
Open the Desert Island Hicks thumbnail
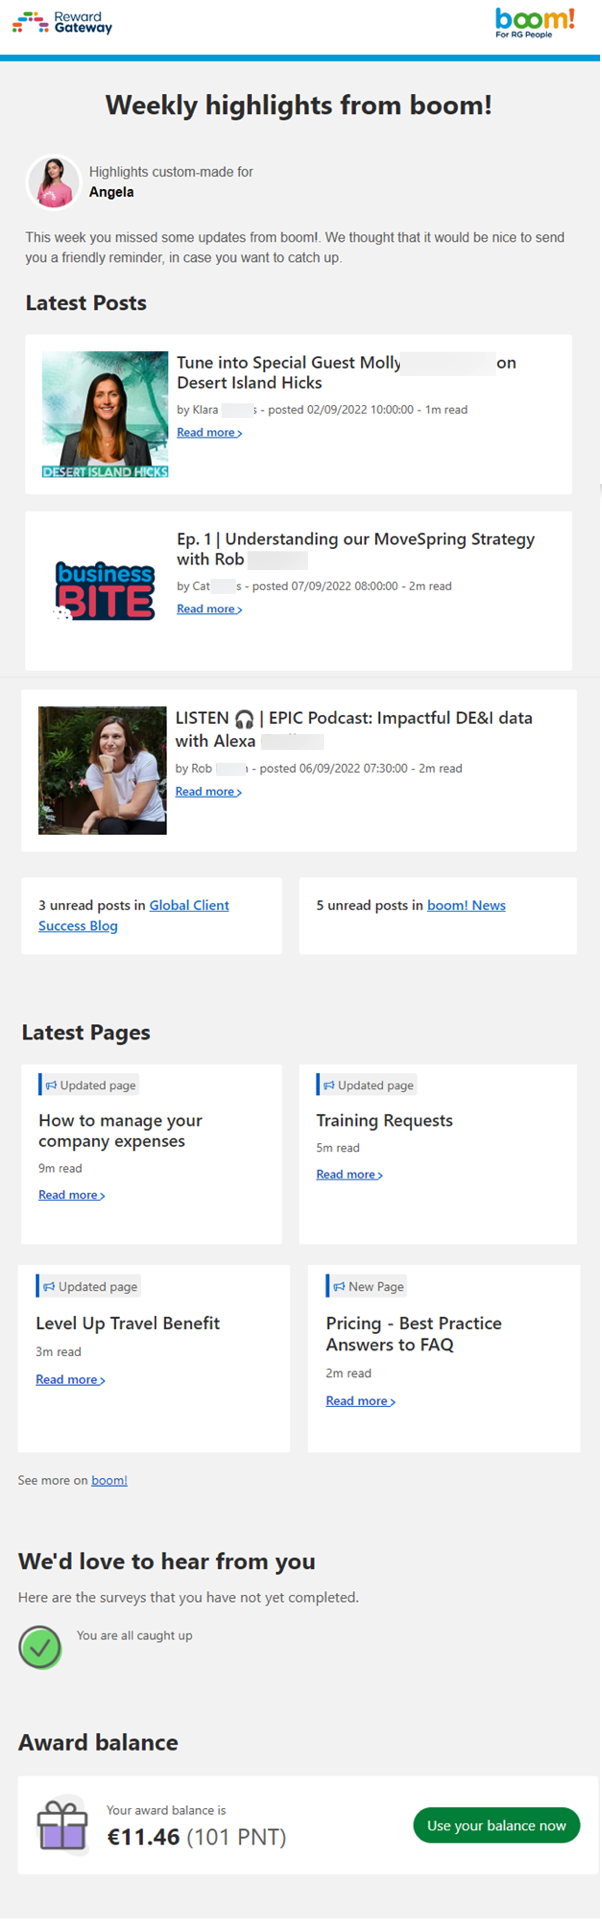tap(105, 414)
